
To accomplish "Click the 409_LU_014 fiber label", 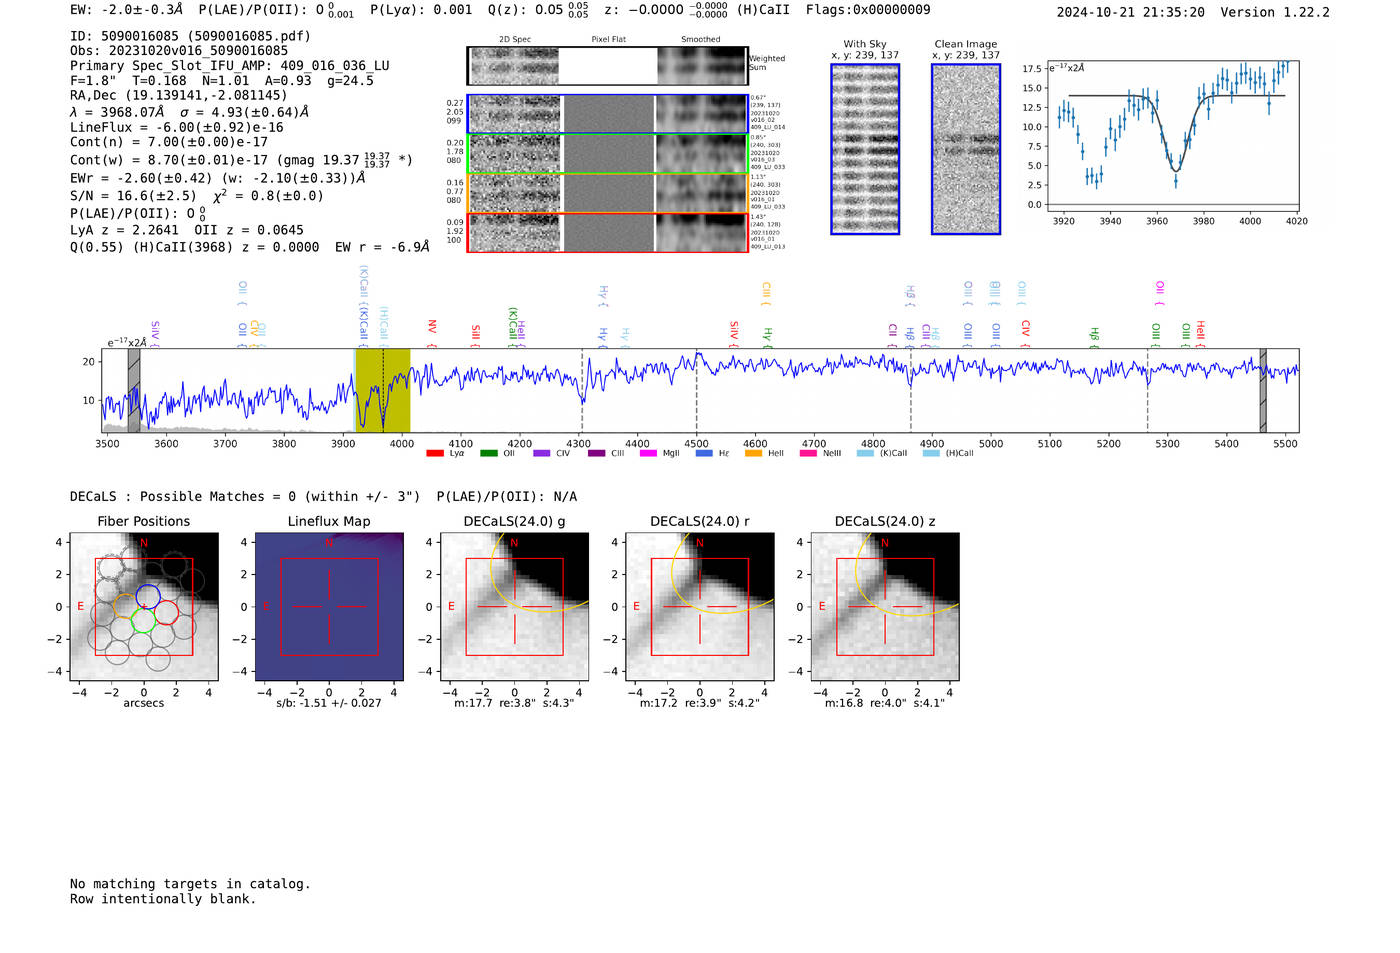I will [x=768, y=128].
